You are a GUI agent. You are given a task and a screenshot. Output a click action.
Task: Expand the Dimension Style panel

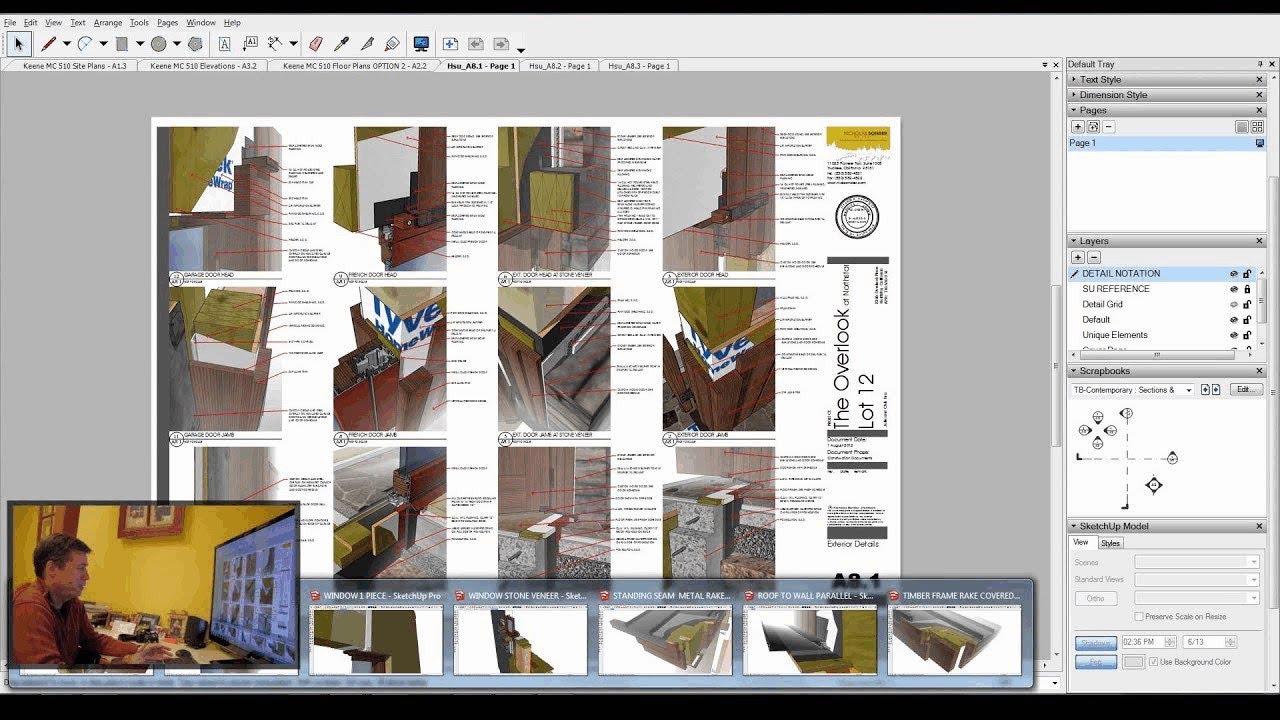click(1074, 95)
